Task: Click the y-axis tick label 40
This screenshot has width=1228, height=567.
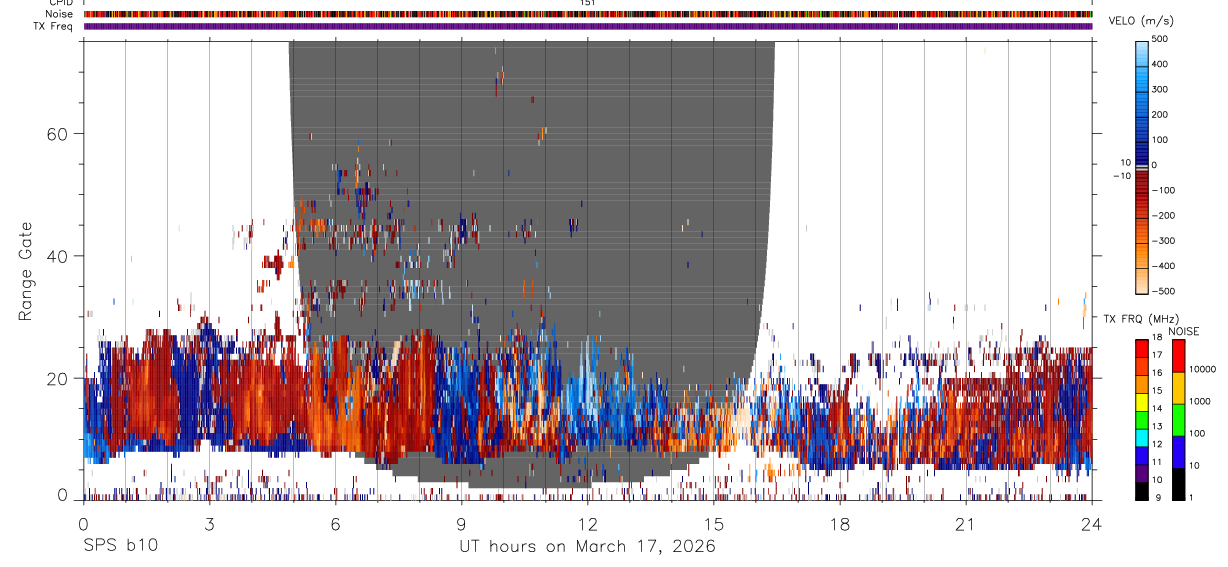Action: [x=56, y=256]
